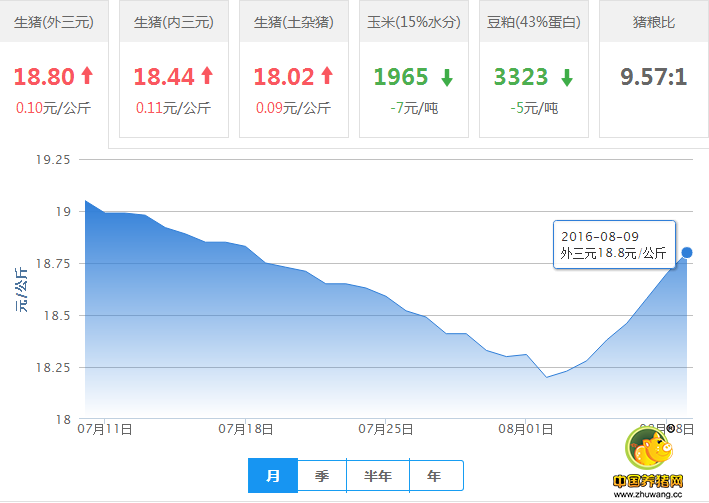
Task: Click the red up arrow beside 18.44
Action: click(207, 75)
